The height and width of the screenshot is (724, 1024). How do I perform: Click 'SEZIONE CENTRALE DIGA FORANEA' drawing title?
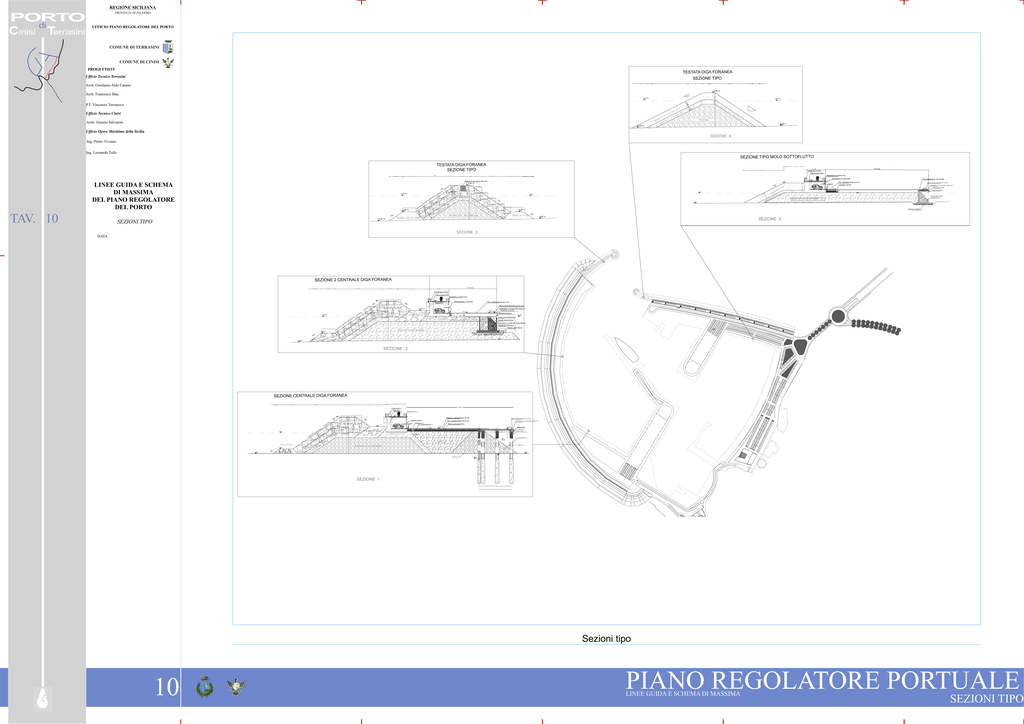pos(310,396)
